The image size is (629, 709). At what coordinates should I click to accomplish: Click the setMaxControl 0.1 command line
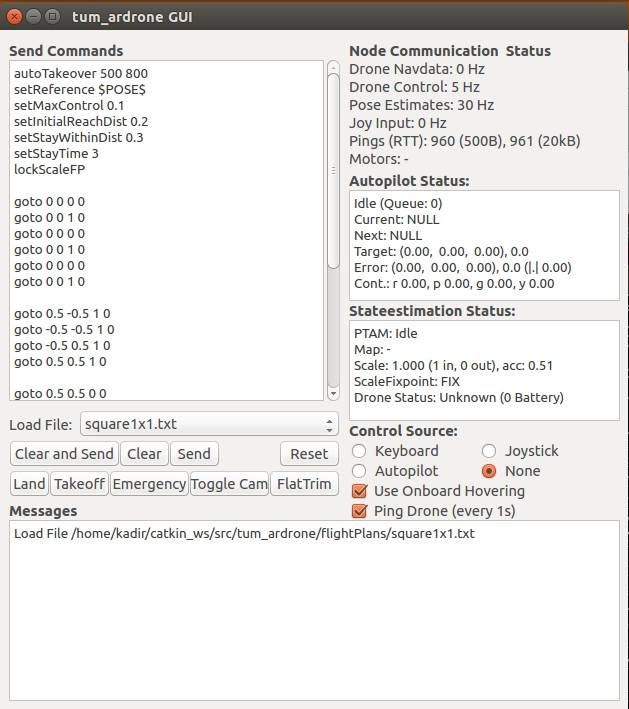coord(69,105)
